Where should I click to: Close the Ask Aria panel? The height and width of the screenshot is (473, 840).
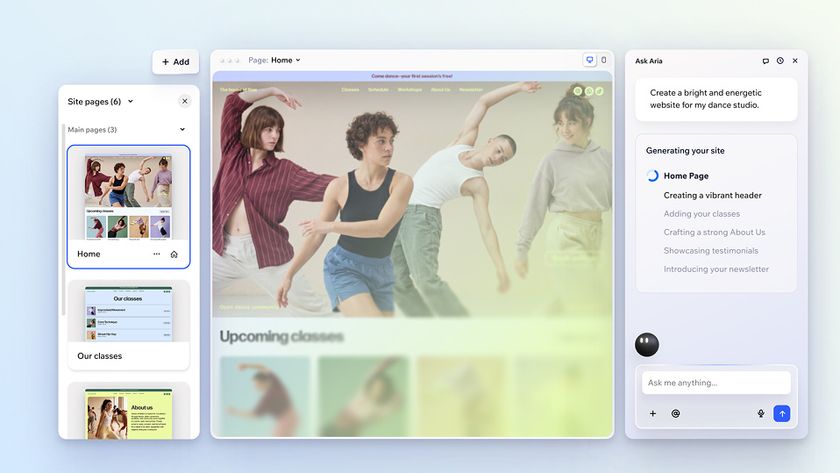(x=795, y=61)
